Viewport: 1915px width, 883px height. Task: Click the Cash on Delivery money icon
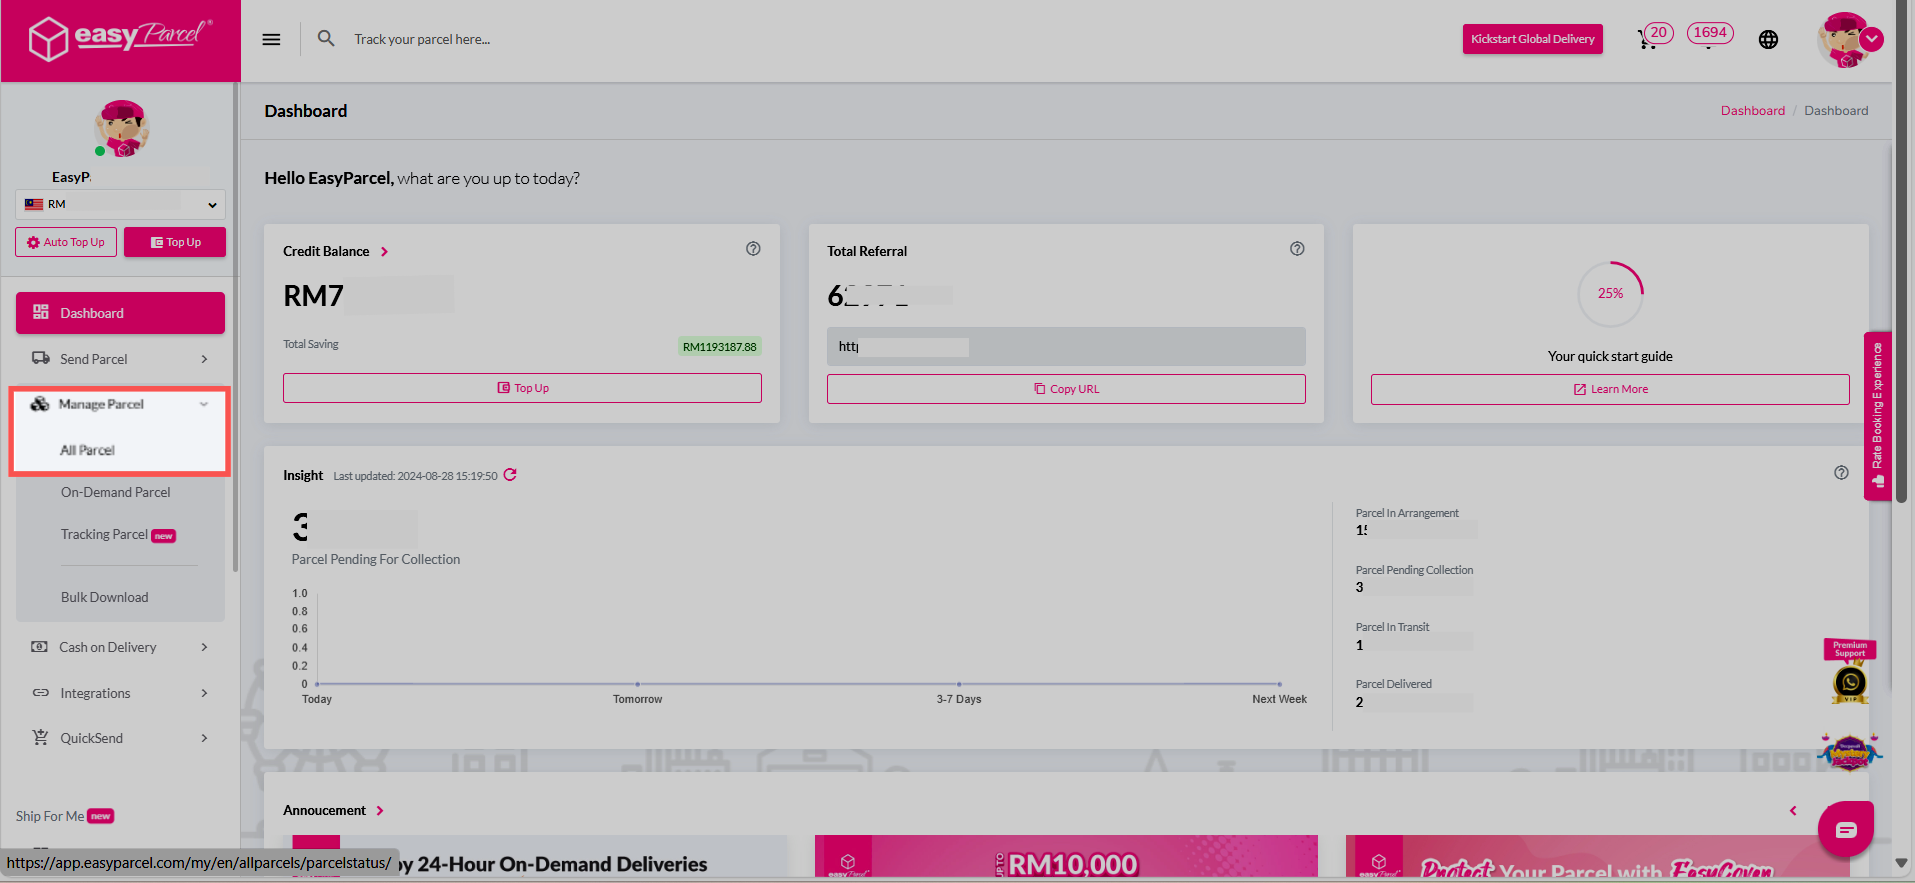(x=40, y=647)
